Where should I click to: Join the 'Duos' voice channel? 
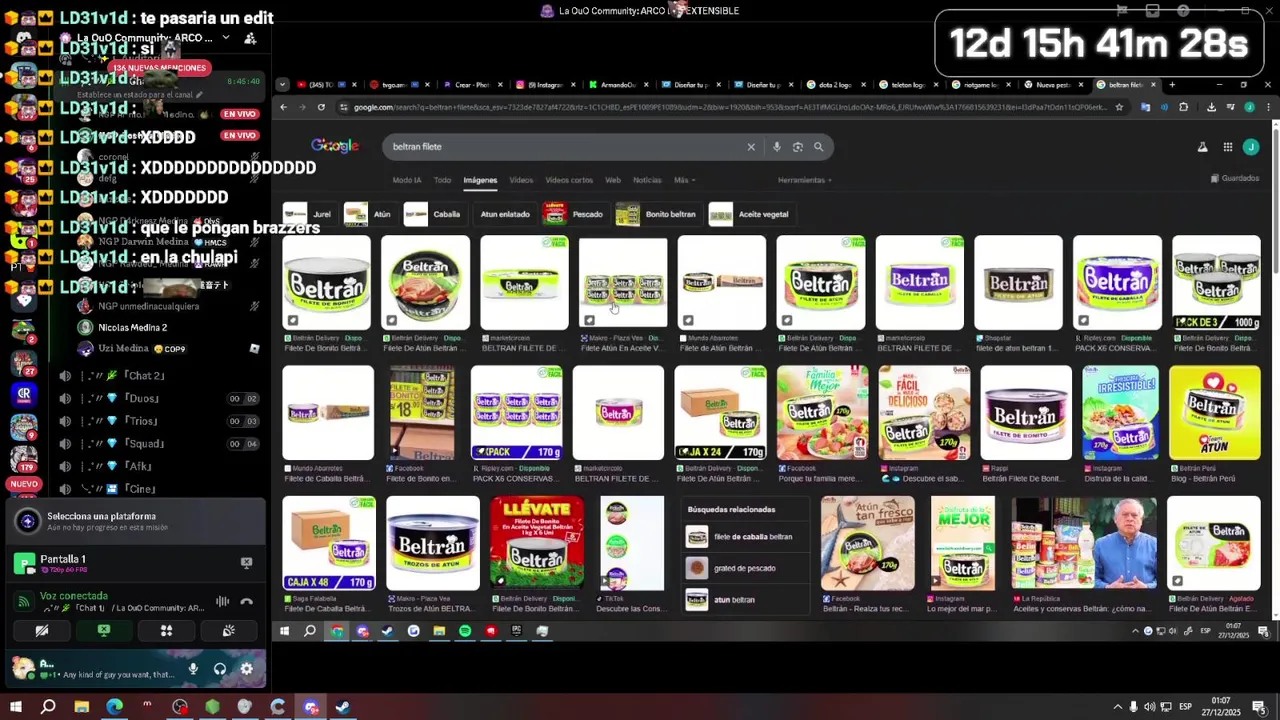click(140, 398)
